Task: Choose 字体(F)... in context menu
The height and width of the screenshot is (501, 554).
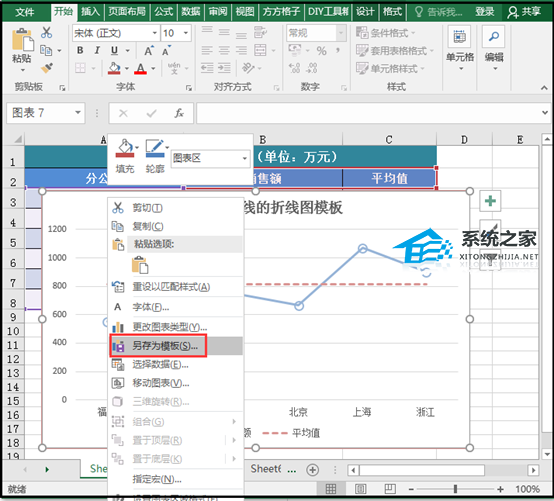Action: tap(176, 307)
